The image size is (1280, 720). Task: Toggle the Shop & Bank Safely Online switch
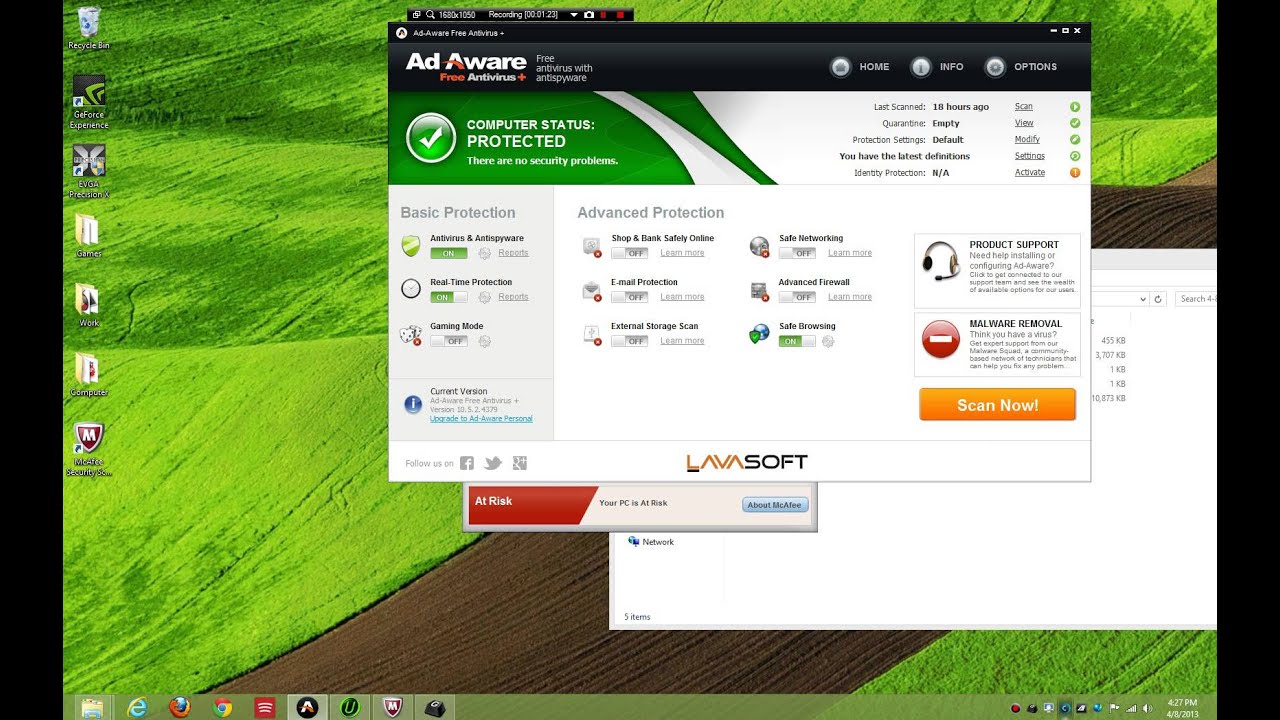click(630, 253)
